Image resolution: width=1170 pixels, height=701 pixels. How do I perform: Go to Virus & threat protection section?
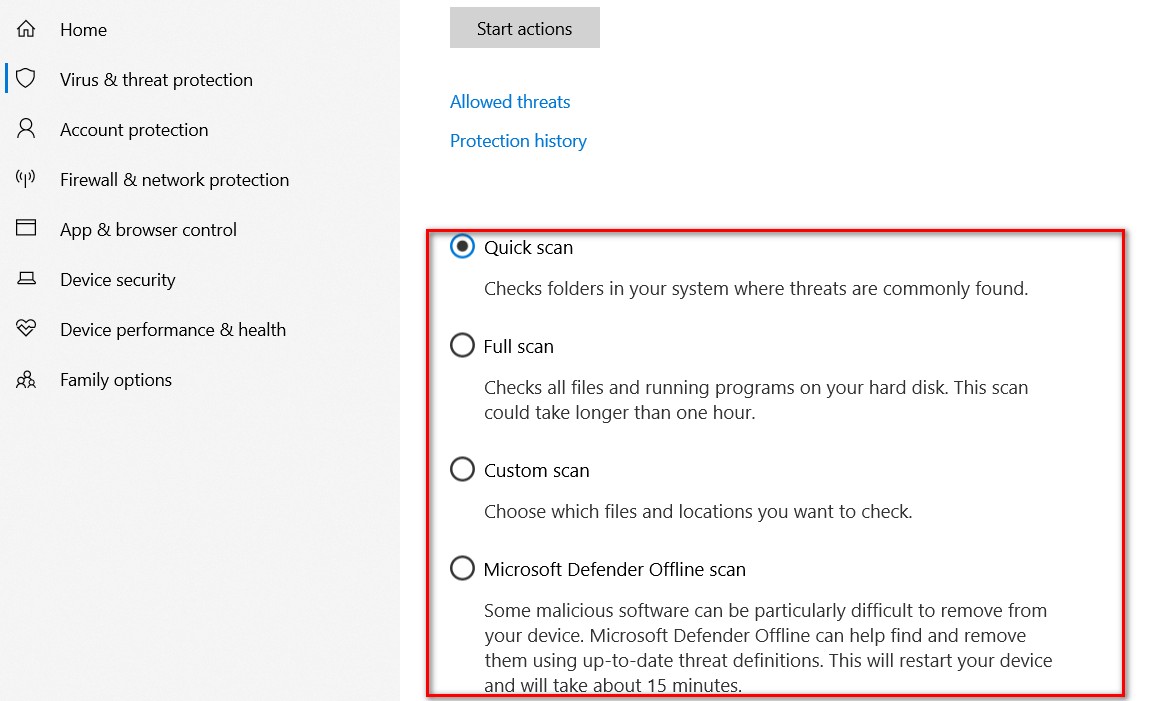tap(157, 79)
